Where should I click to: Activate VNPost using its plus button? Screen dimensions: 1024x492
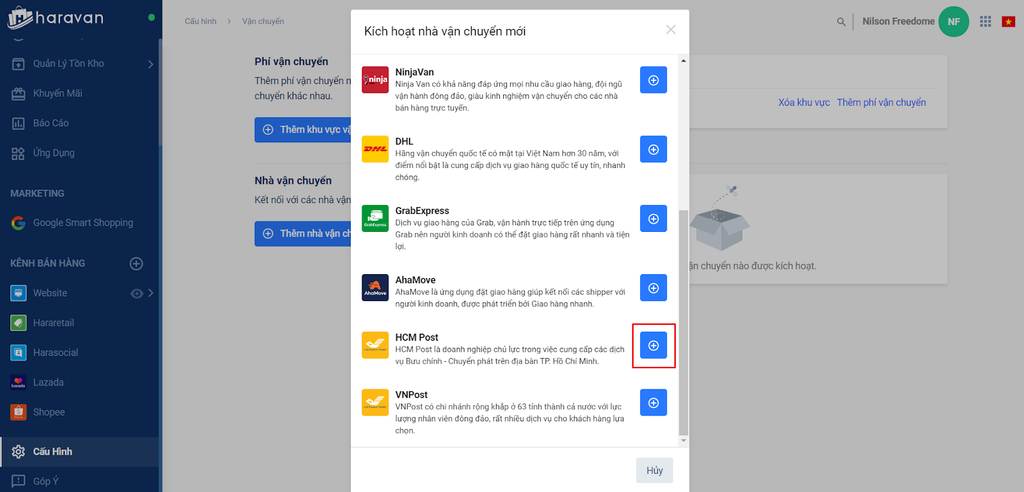point(653,402)
